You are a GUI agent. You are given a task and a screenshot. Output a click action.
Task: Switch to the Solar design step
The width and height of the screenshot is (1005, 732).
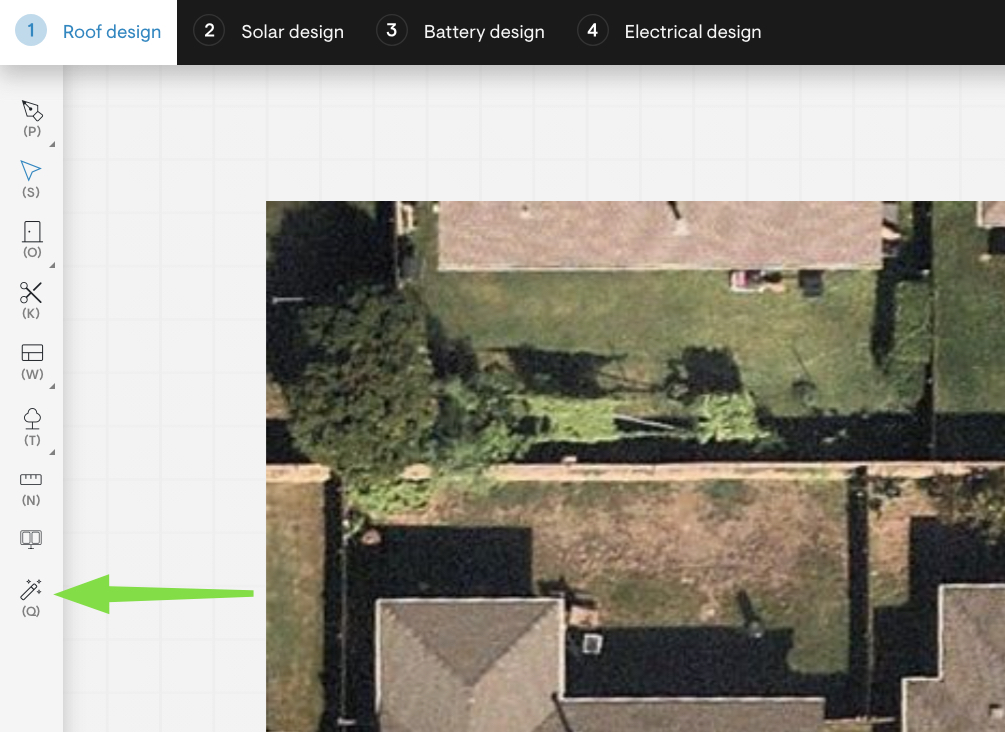tap(291, 31)
